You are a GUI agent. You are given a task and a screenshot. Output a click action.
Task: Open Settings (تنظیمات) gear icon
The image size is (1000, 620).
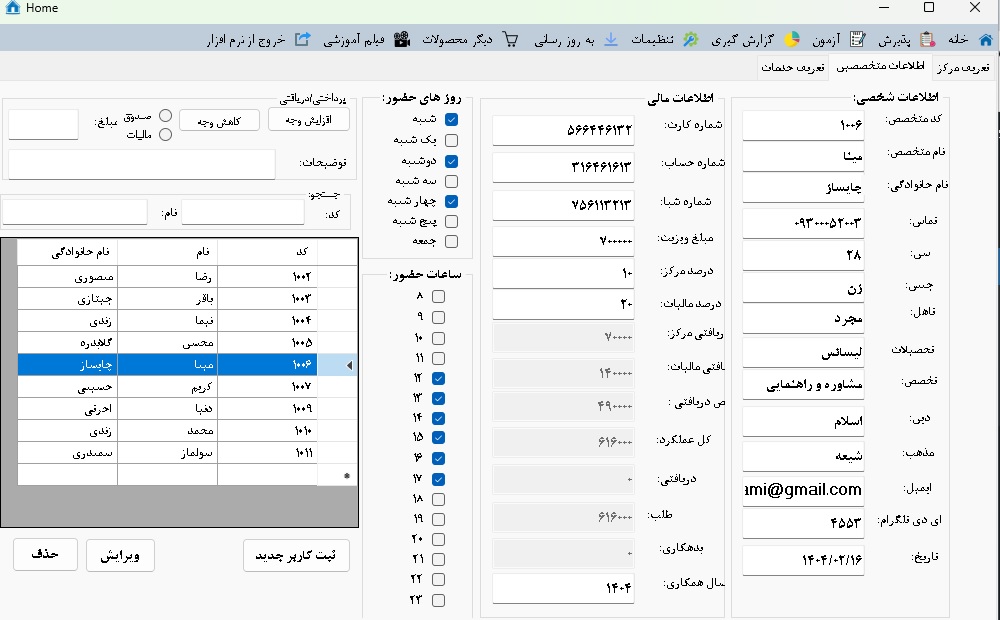(690, 40)
